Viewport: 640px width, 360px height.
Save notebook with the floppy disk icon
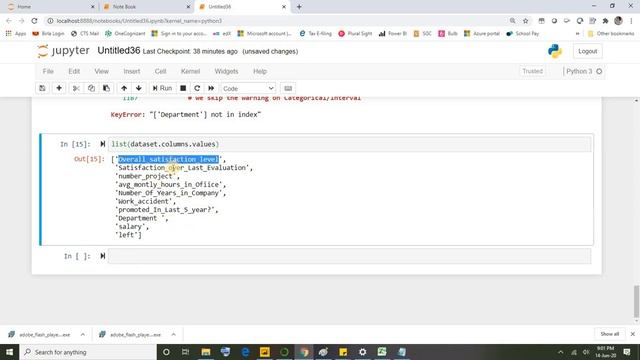(42, 88)
